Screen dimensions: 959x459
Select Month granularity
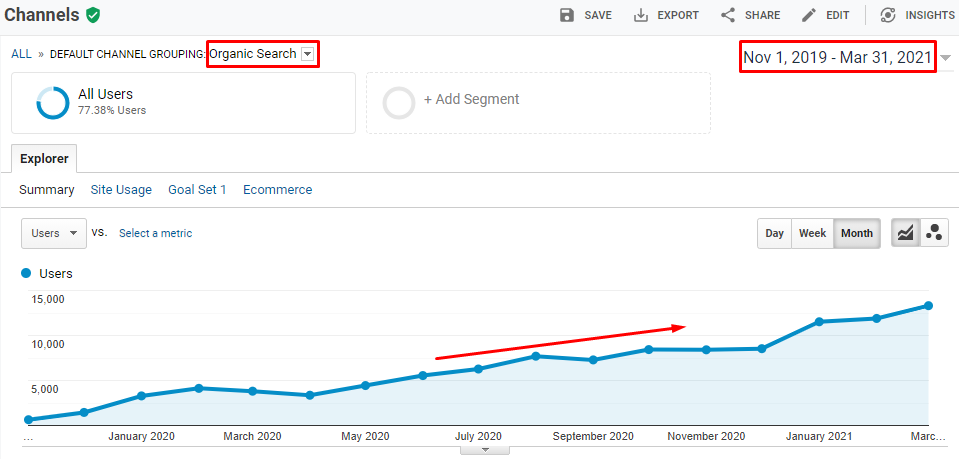[857, 233]
